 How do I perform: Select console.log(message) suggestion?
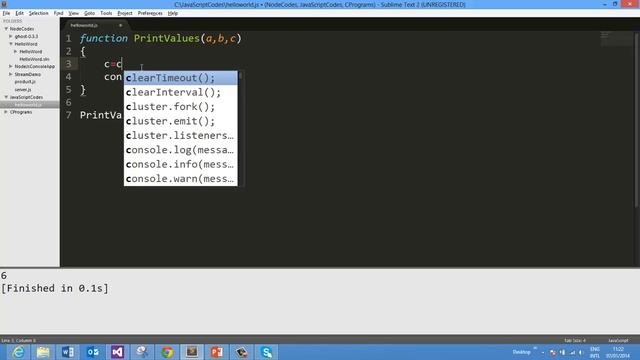[x=180, y=150]
